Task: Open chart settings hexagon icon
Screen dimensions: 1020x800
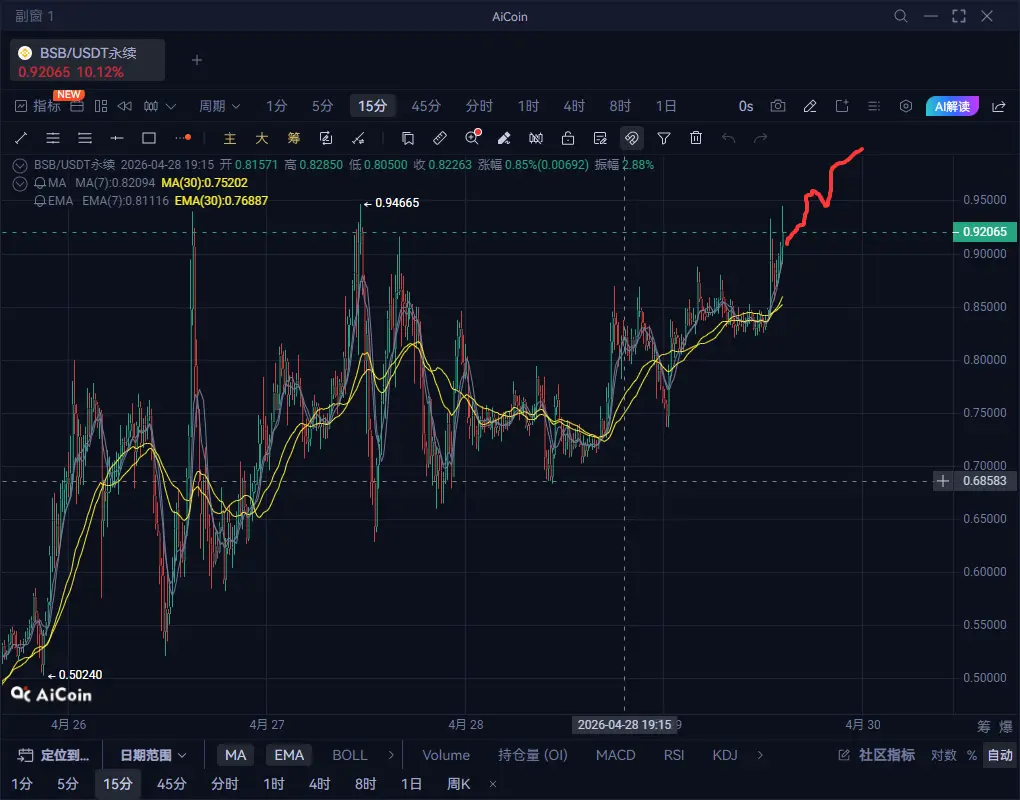Action: coord(906,106)
